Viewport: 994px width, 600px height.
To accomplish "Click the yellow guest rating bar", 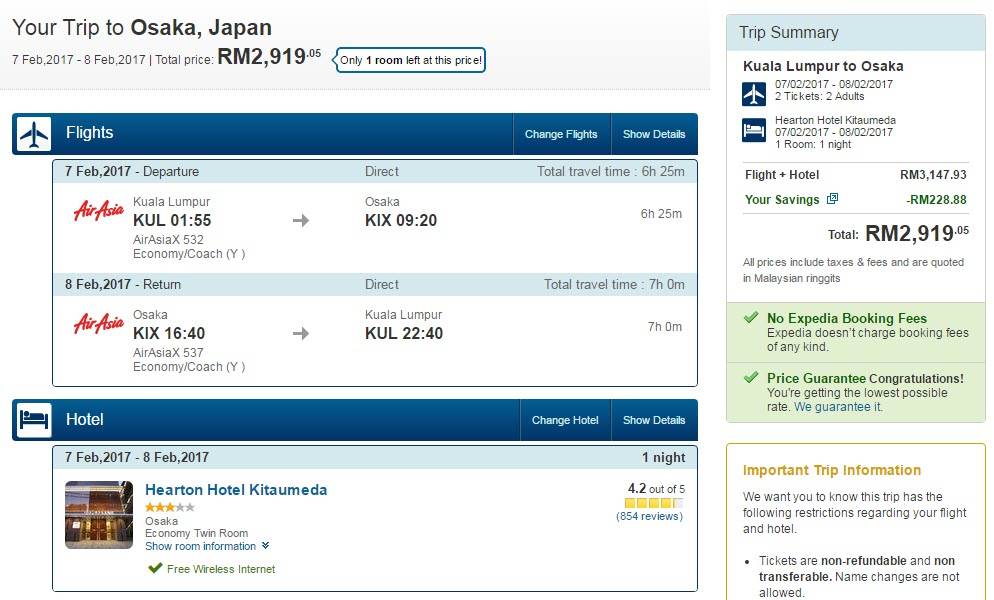I will pos(654,503).
